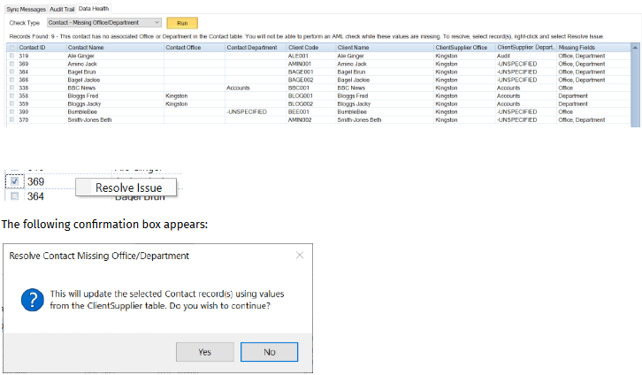Select the BBC News contact row
Viewport: 642px width, 375px height.
point(319,88)
